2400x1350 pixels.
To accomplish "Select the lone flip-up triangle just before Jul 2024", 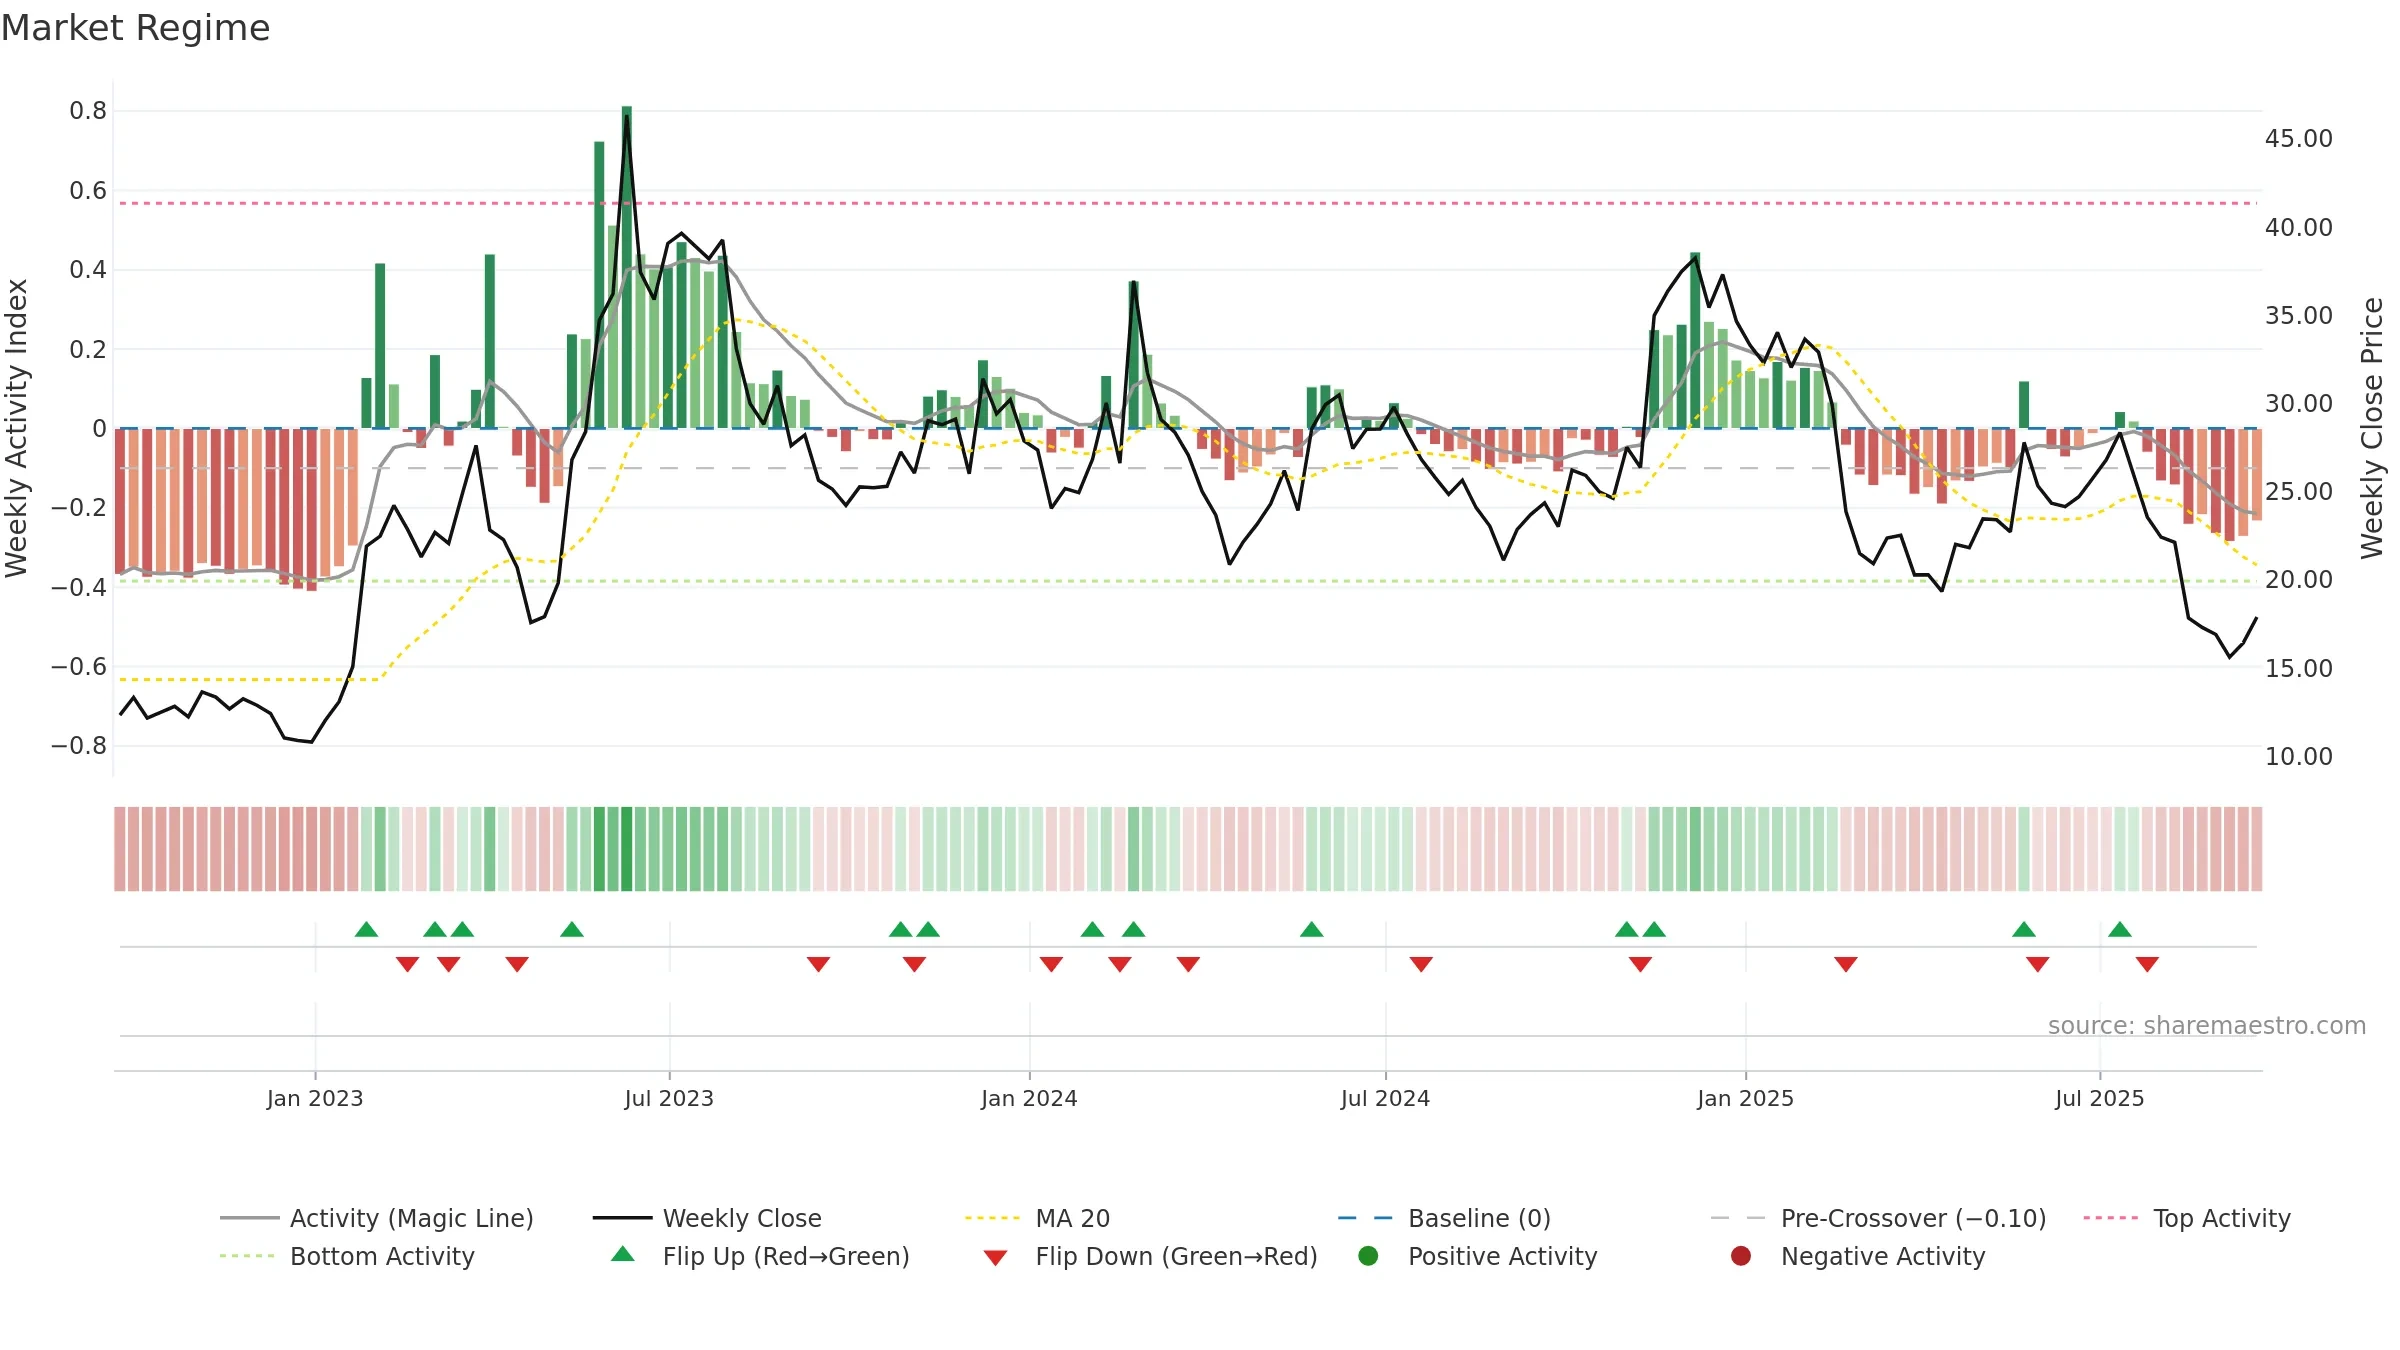I will [1312, 929].
